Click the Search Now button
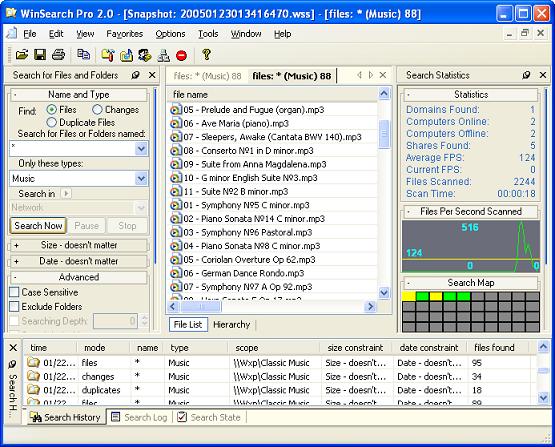 pos(38,225)
